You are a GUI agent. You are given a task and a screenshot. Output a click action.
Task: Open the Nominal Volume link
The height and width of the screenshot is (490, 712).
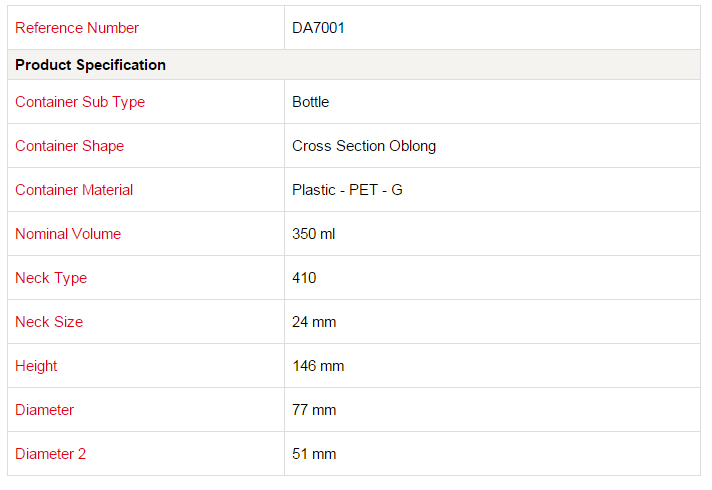tap(68, 234)
